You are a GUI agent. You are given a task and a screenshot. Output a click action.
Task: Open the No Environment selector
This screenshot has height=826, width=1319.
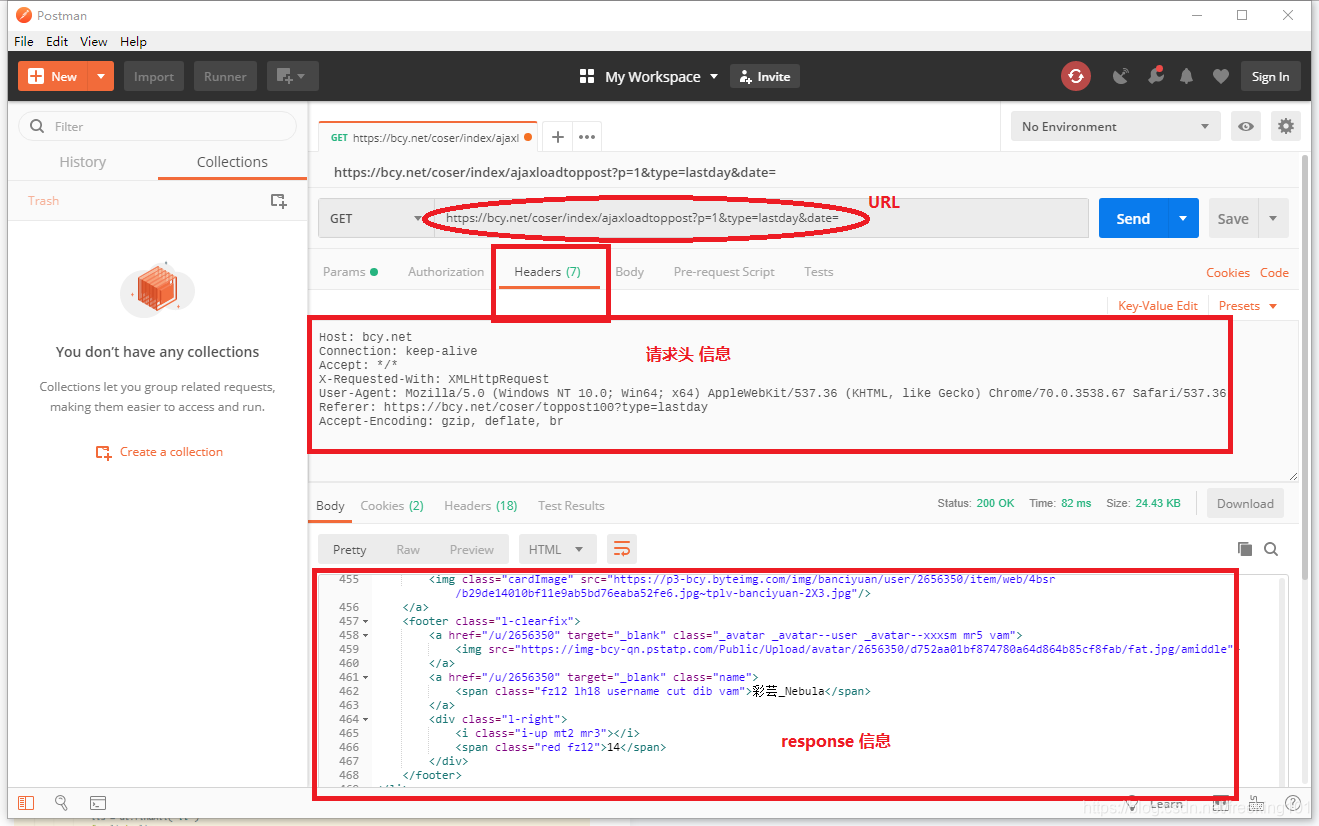pyautogui.click(x=1115, y=127)
